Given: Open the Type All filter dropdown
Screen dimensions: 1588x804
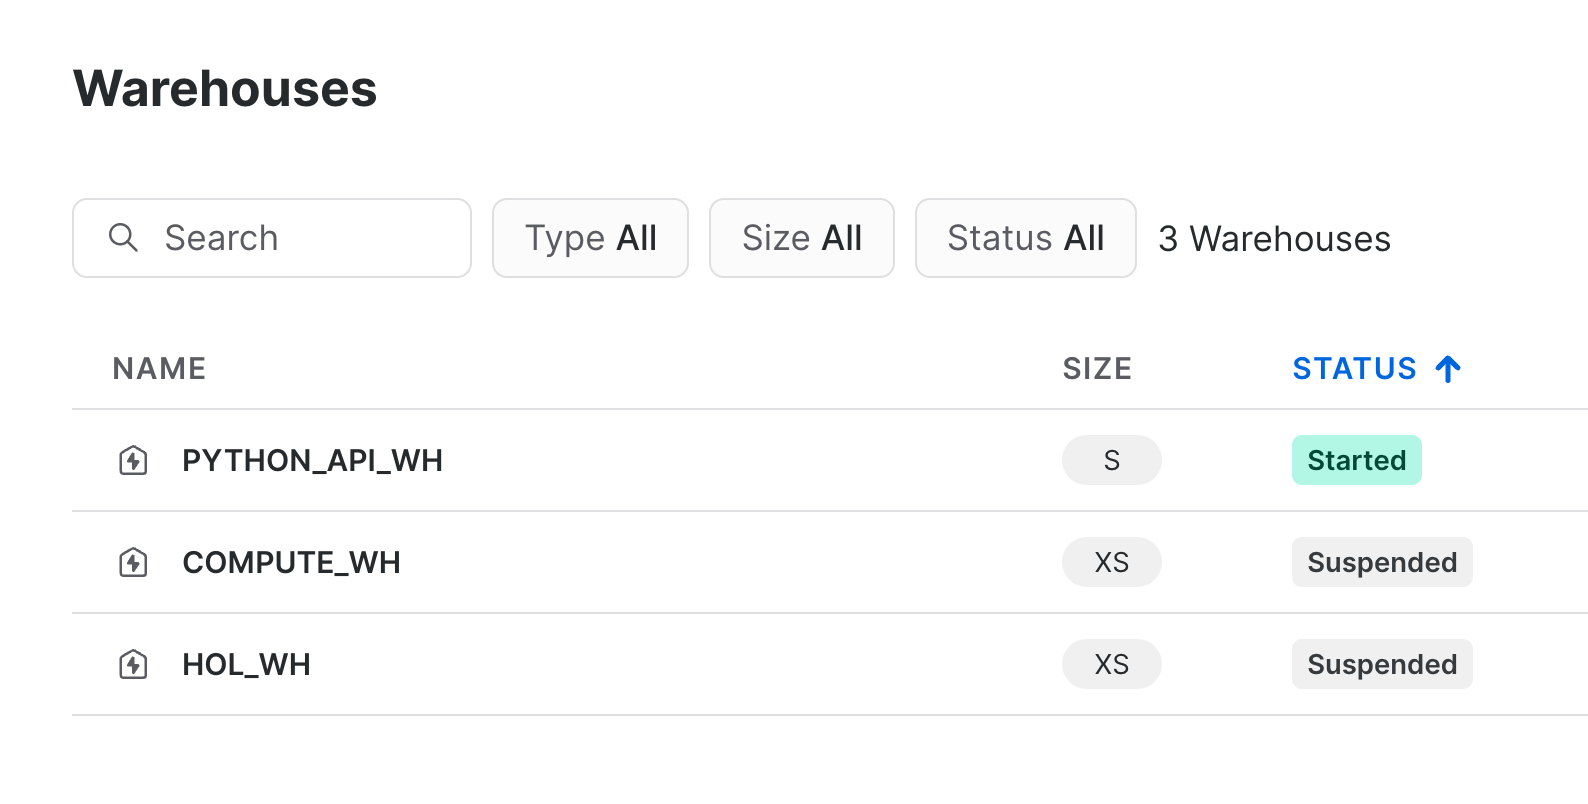Looking at the screenshot, I should tap(590, 238).
